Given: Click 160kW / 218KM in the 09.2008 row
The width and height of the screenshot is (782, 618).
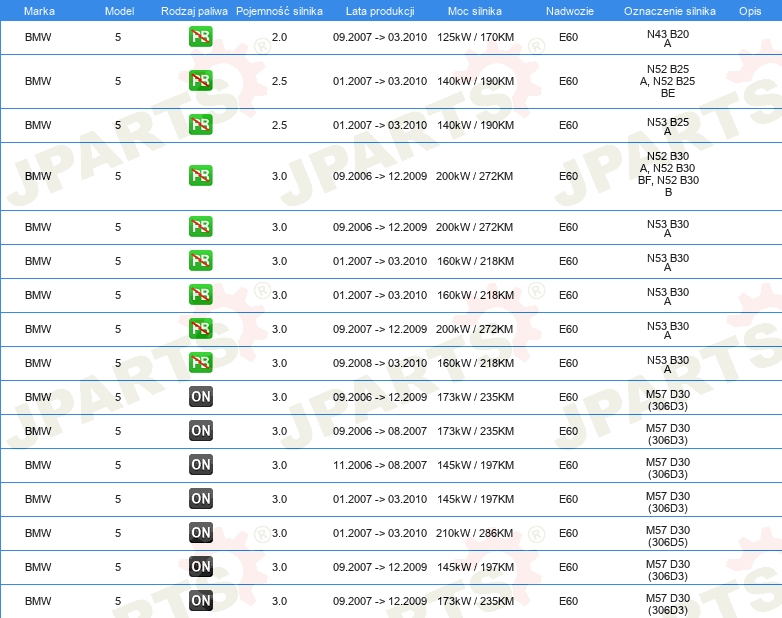Looking at the screenshot, I should click(475, 363).
